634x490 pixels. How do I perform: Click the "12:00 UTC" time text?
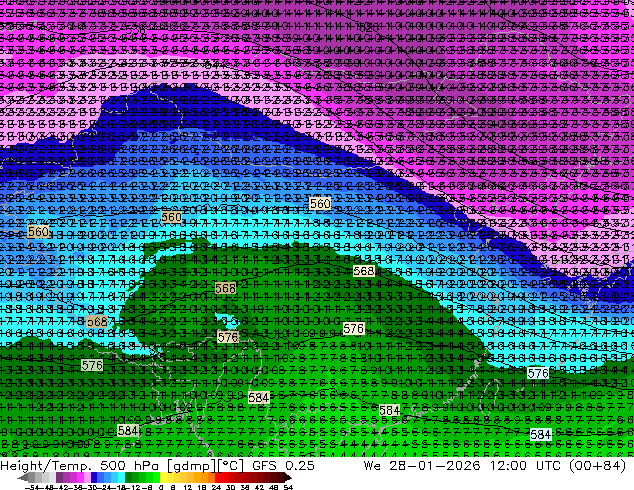(528, 465)
